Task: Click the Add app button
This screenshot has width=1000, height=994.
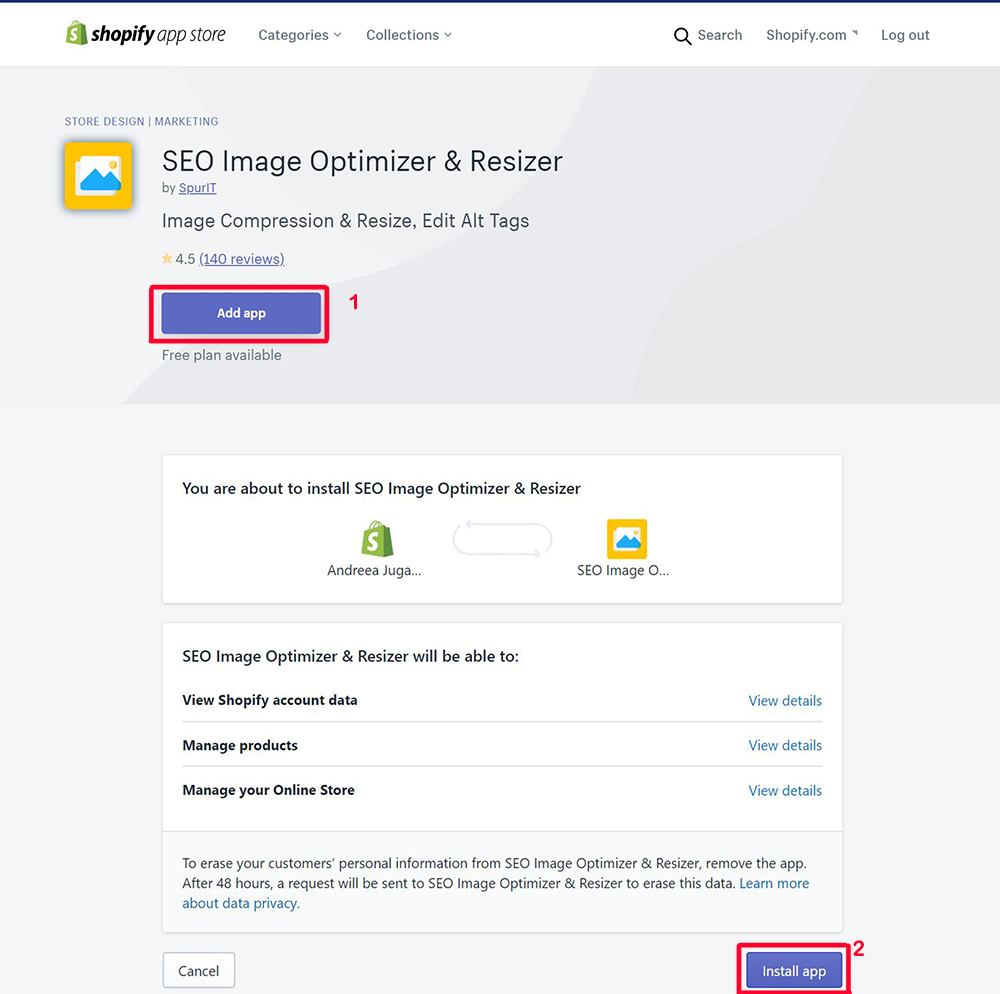Action: pyautogui.click(x=241, y=313)
